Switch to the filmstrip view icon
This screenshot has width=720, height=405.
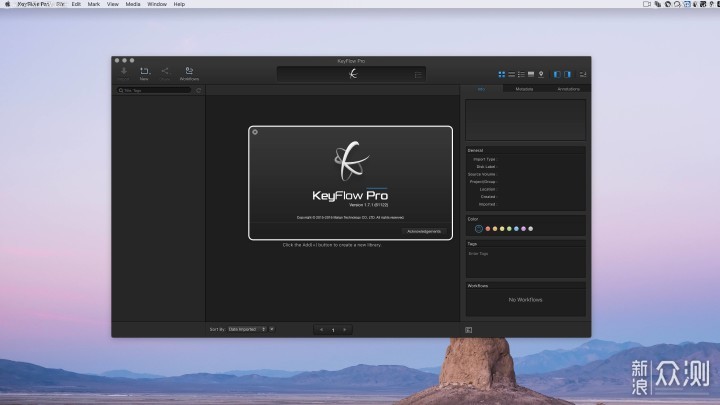tap(531, 74)
